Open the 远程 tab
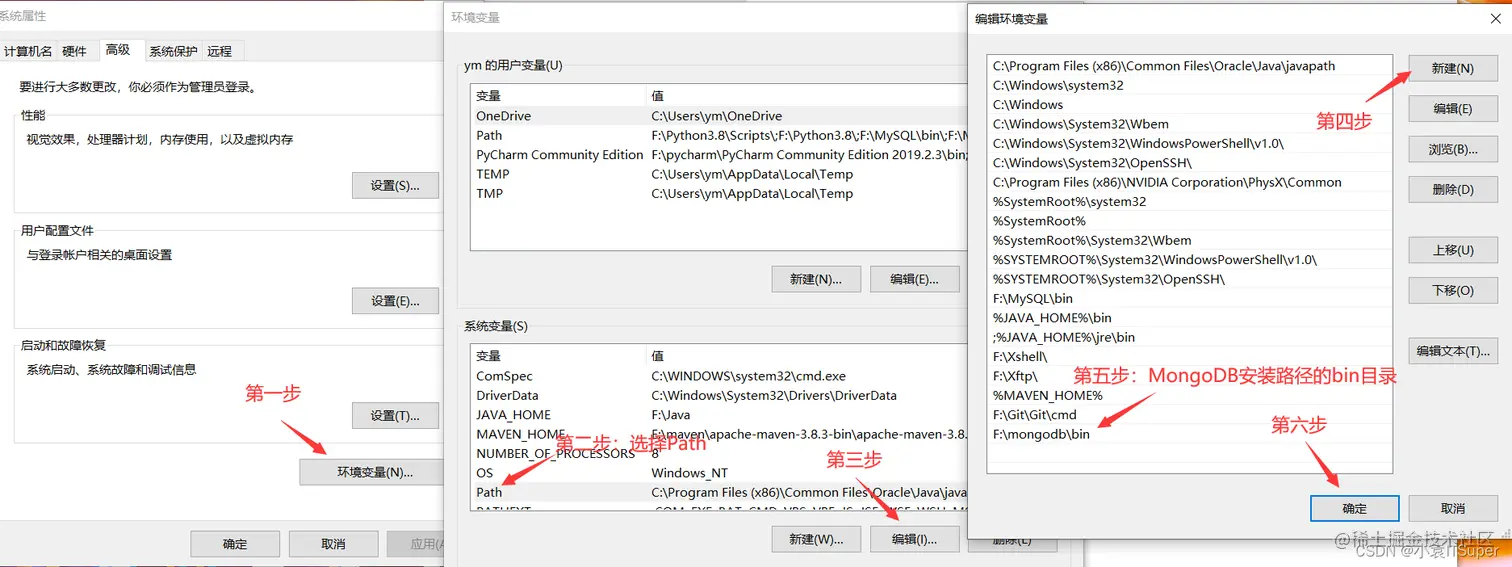1512x567 pixels. coord(219,51)
